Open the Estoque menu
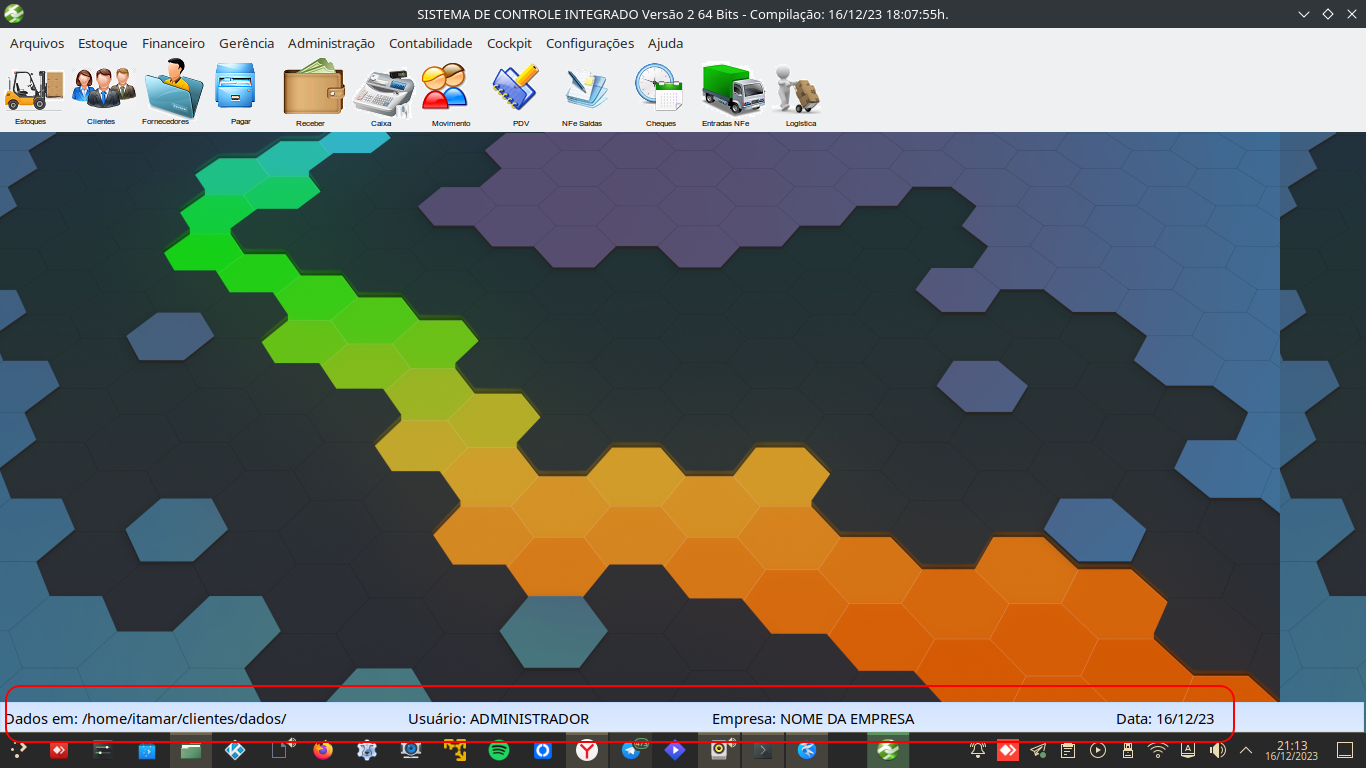This screenshot has height=768, width=1366. click(103, 43)
